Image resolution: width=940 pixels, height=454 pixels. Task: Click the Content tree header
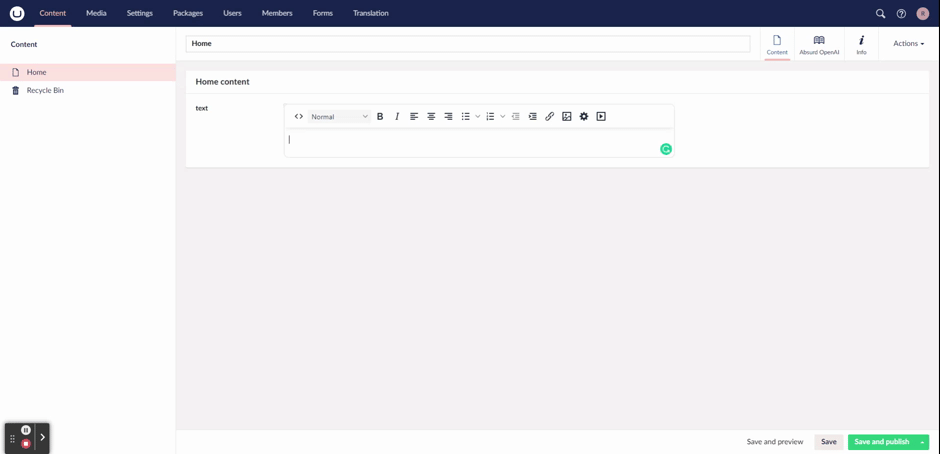tap(24, 44)
